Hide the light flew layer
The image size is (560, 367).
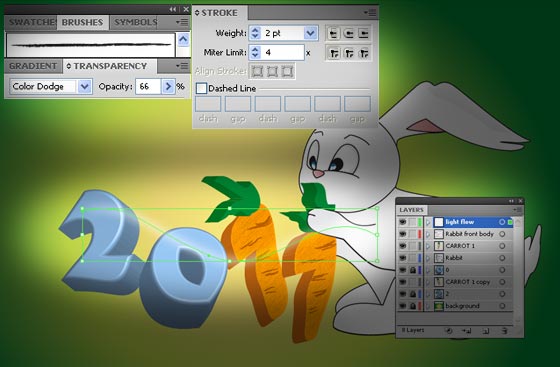tap(403, 222)
